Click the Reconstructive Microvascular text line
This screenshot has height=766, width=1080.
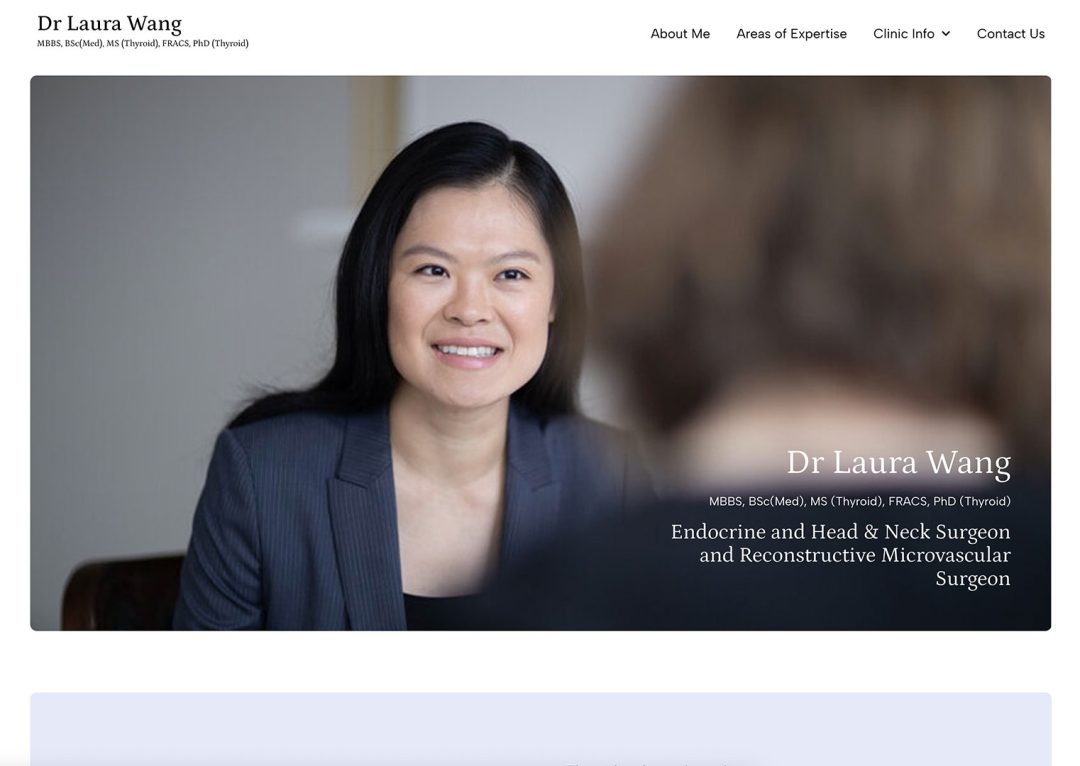tap(855, 555)
